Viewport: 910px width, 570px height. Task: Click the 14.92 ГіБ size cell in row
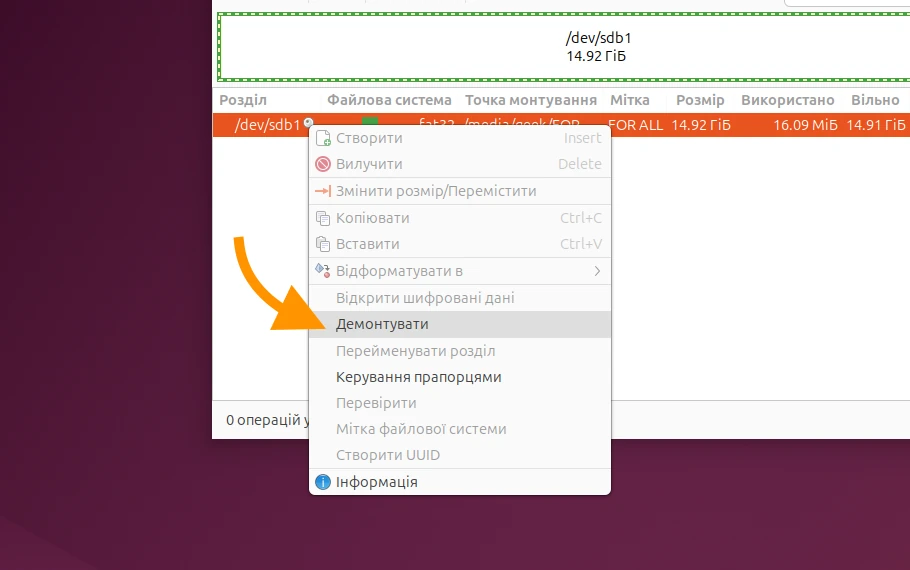click(x=701, y=125)
